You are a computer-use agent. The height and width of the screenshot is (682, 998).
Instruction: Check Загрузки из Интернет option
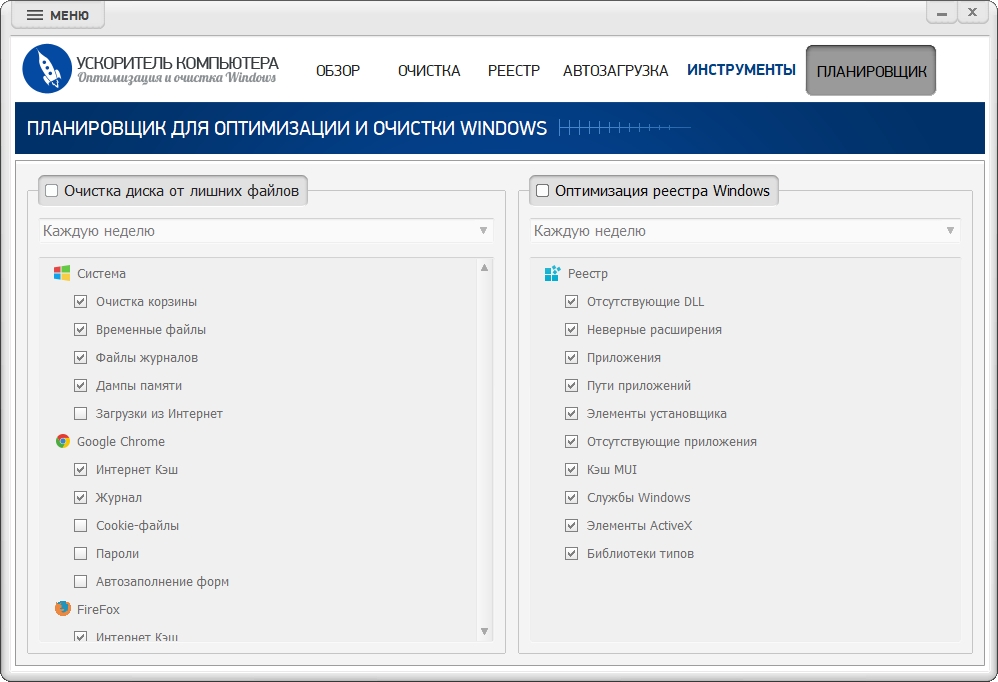[81, 413]
